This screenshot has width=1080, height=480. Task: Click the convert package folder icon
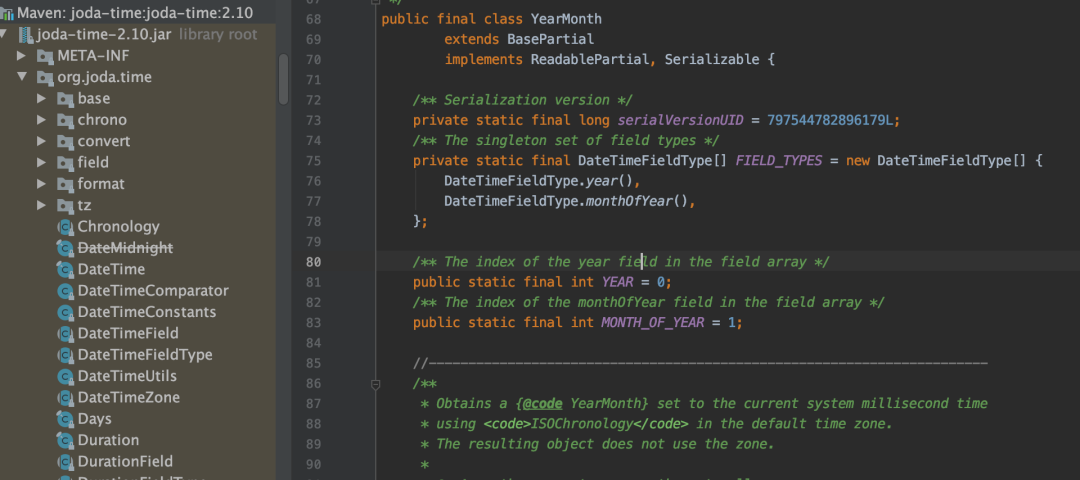pos(65,141)
